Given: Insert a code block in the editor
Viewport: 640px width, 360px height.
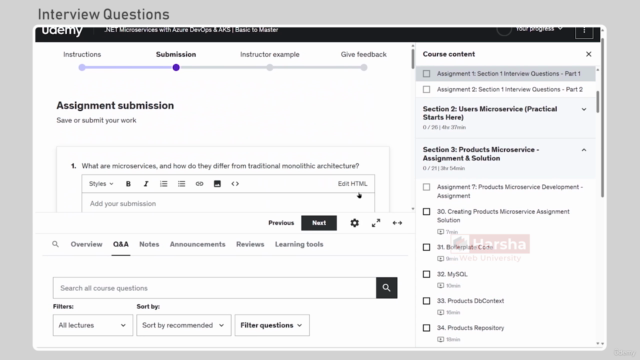Looking at the screenshot, I should point(235,184).
